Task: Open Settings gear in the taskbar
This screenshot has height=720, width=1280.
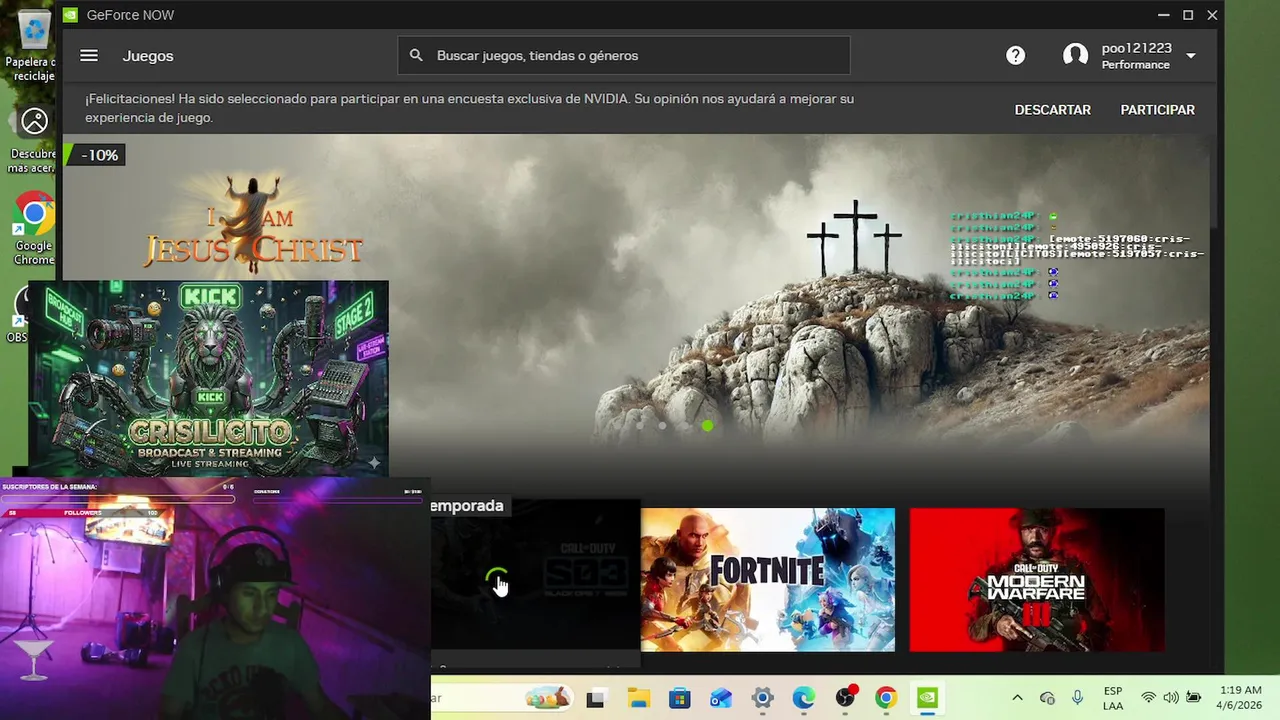Action: coord(763,698)
